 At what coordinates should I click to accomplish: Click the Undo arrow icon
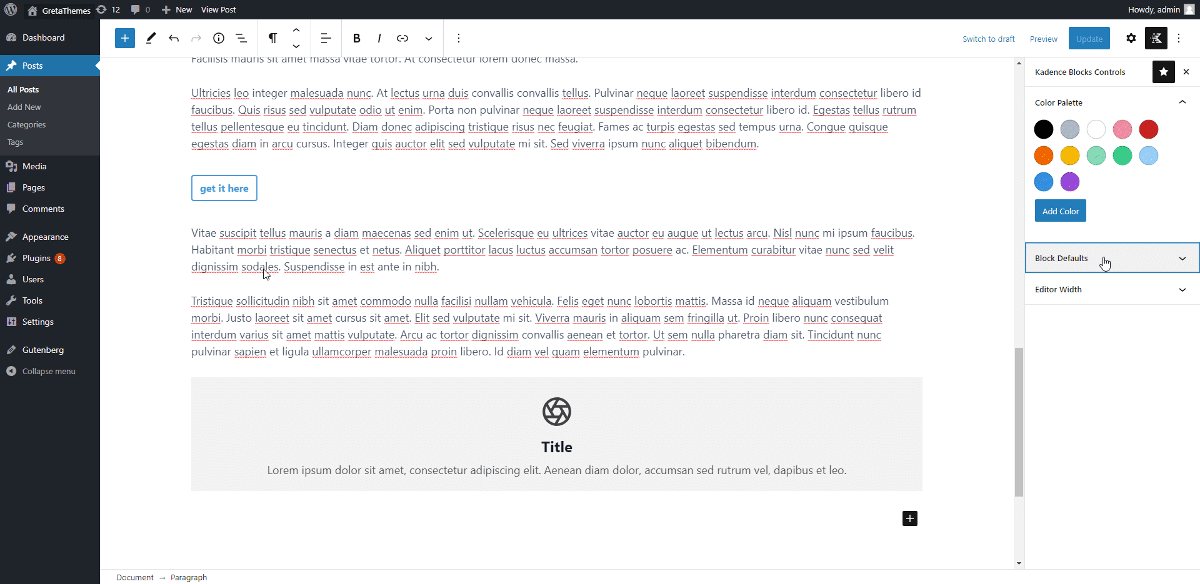tap(173, 38)
